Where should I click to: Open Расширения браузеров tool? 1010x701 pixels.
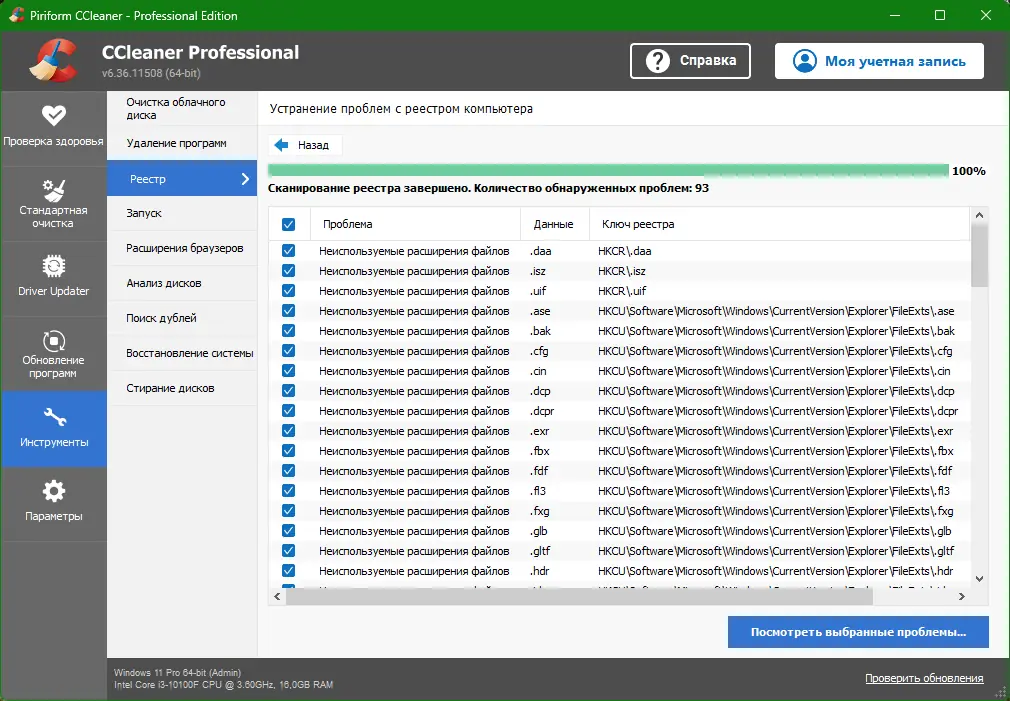(182, 248)
